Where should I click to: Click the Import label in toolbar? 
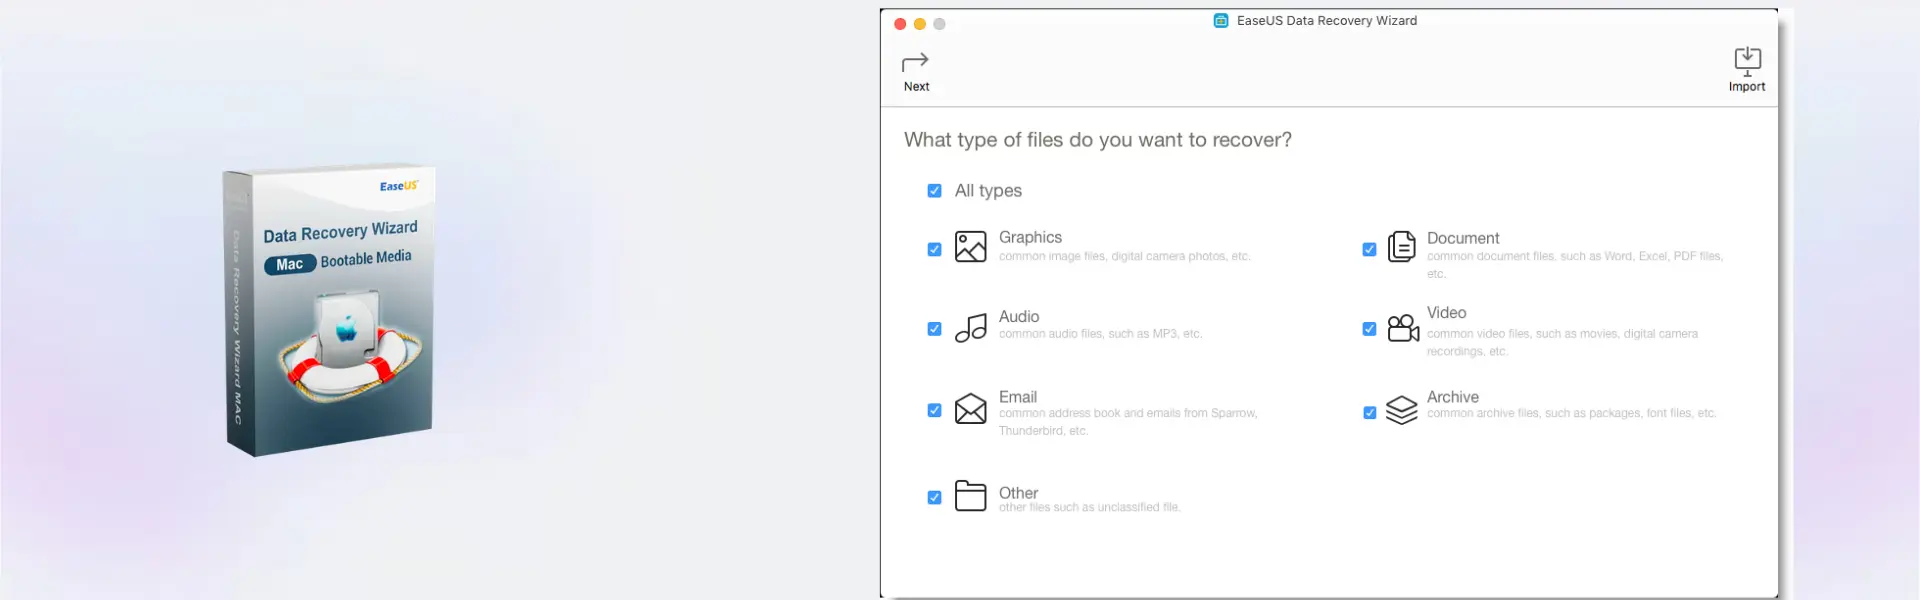tap(1747, 87)
